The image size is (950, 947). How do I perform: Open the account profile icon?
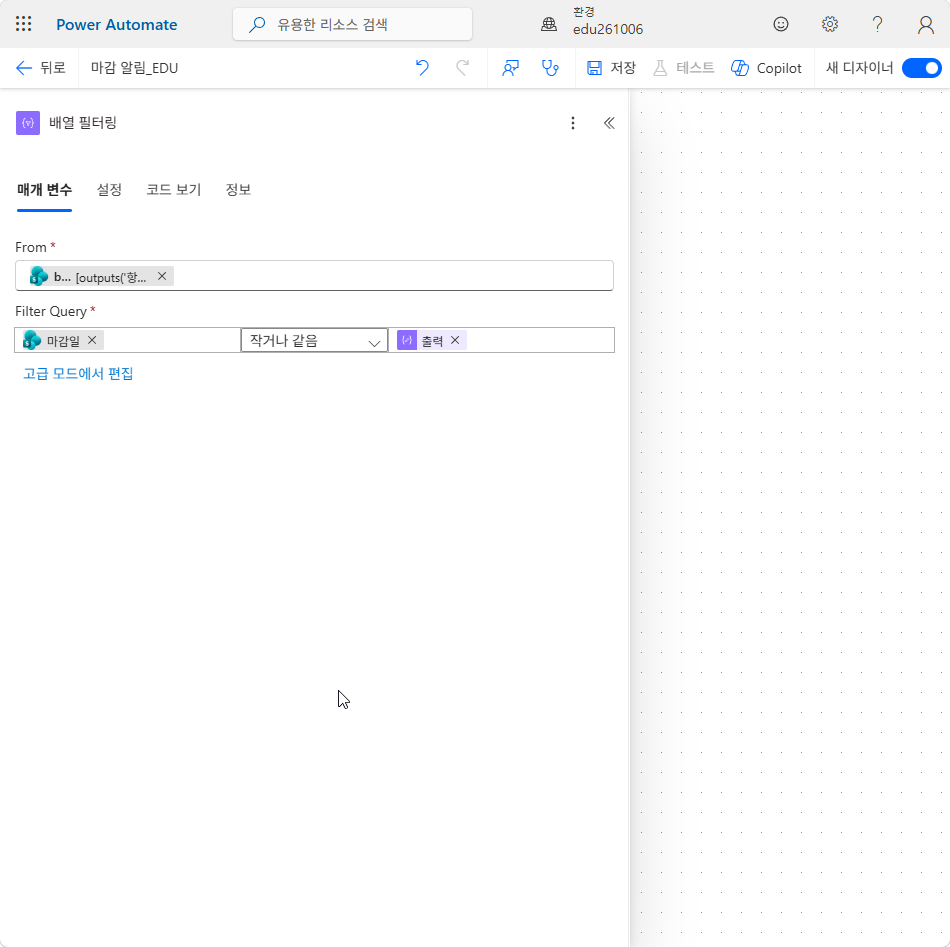click(x=925, y=24)
